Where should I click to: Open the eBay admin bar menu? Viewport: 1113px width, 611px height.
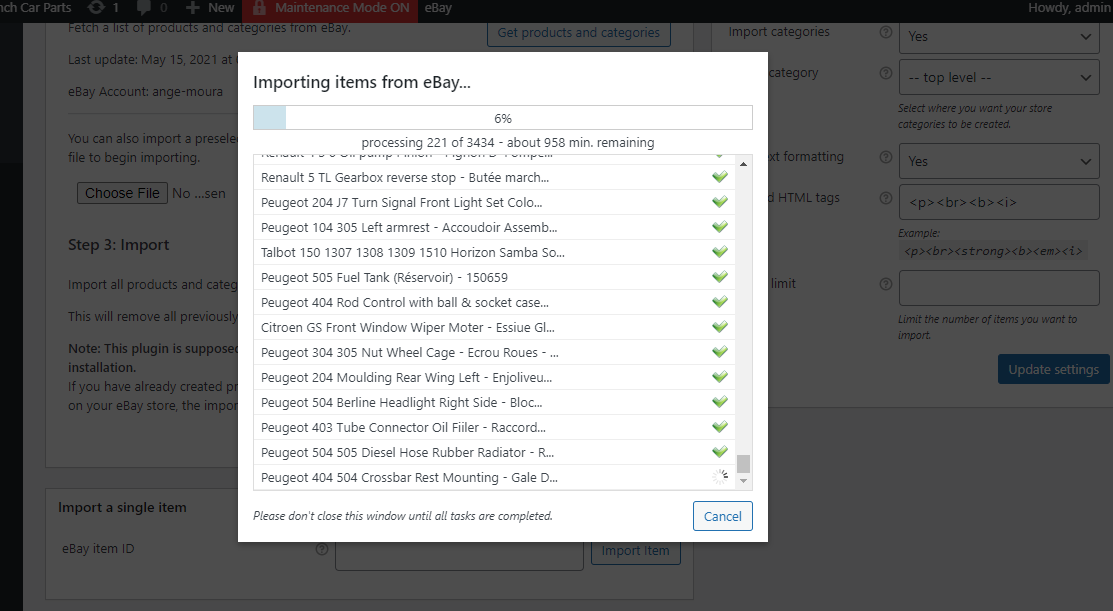pos(438,8)
